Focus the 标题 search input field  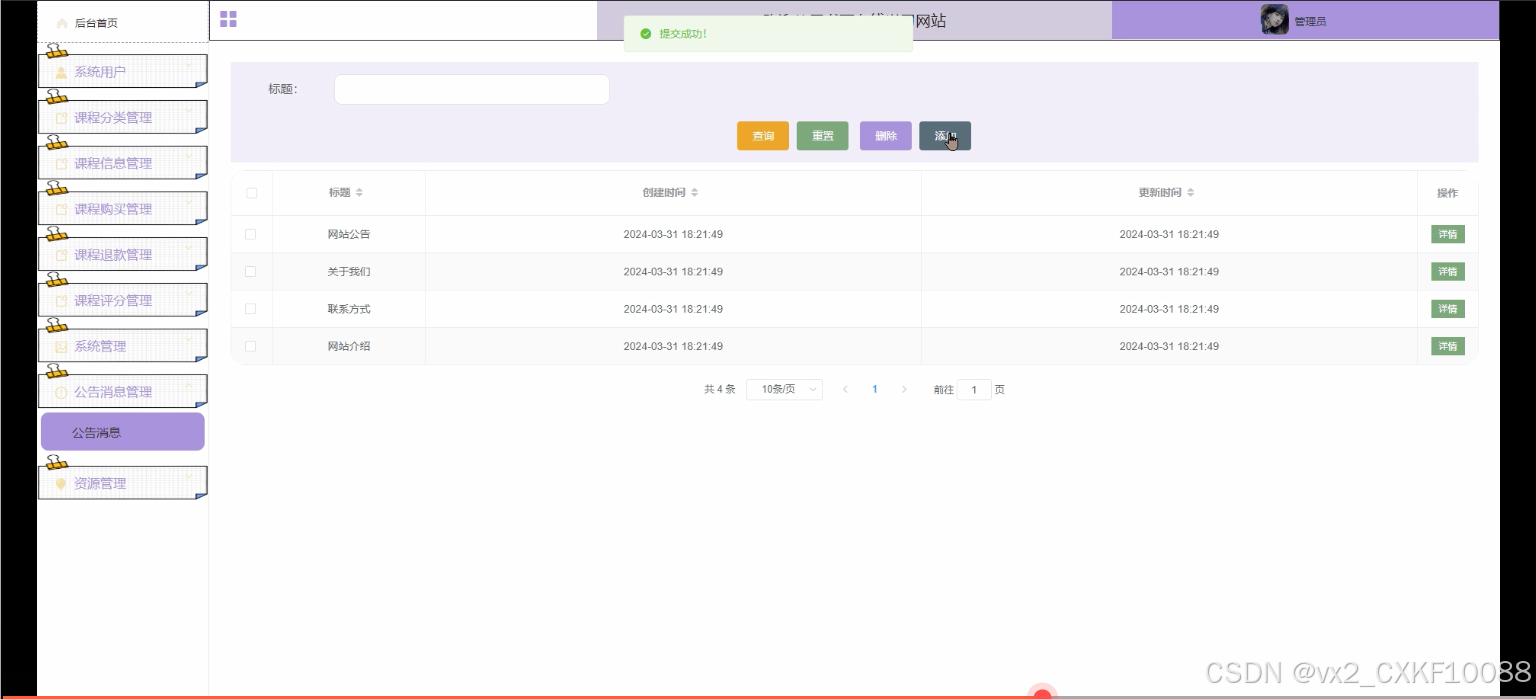(x=472, y=89)
